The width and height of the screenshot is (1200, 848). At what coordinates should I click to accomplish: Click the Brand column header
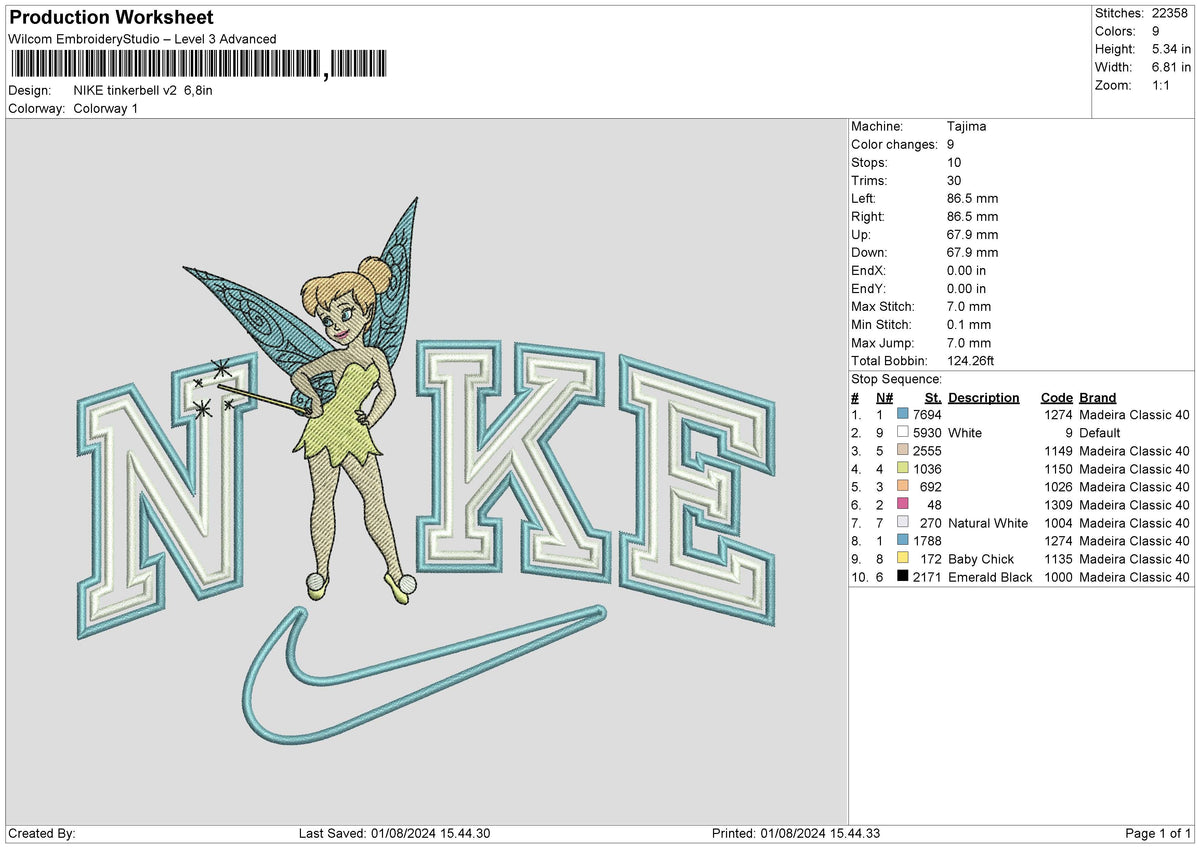point(1098,398)
